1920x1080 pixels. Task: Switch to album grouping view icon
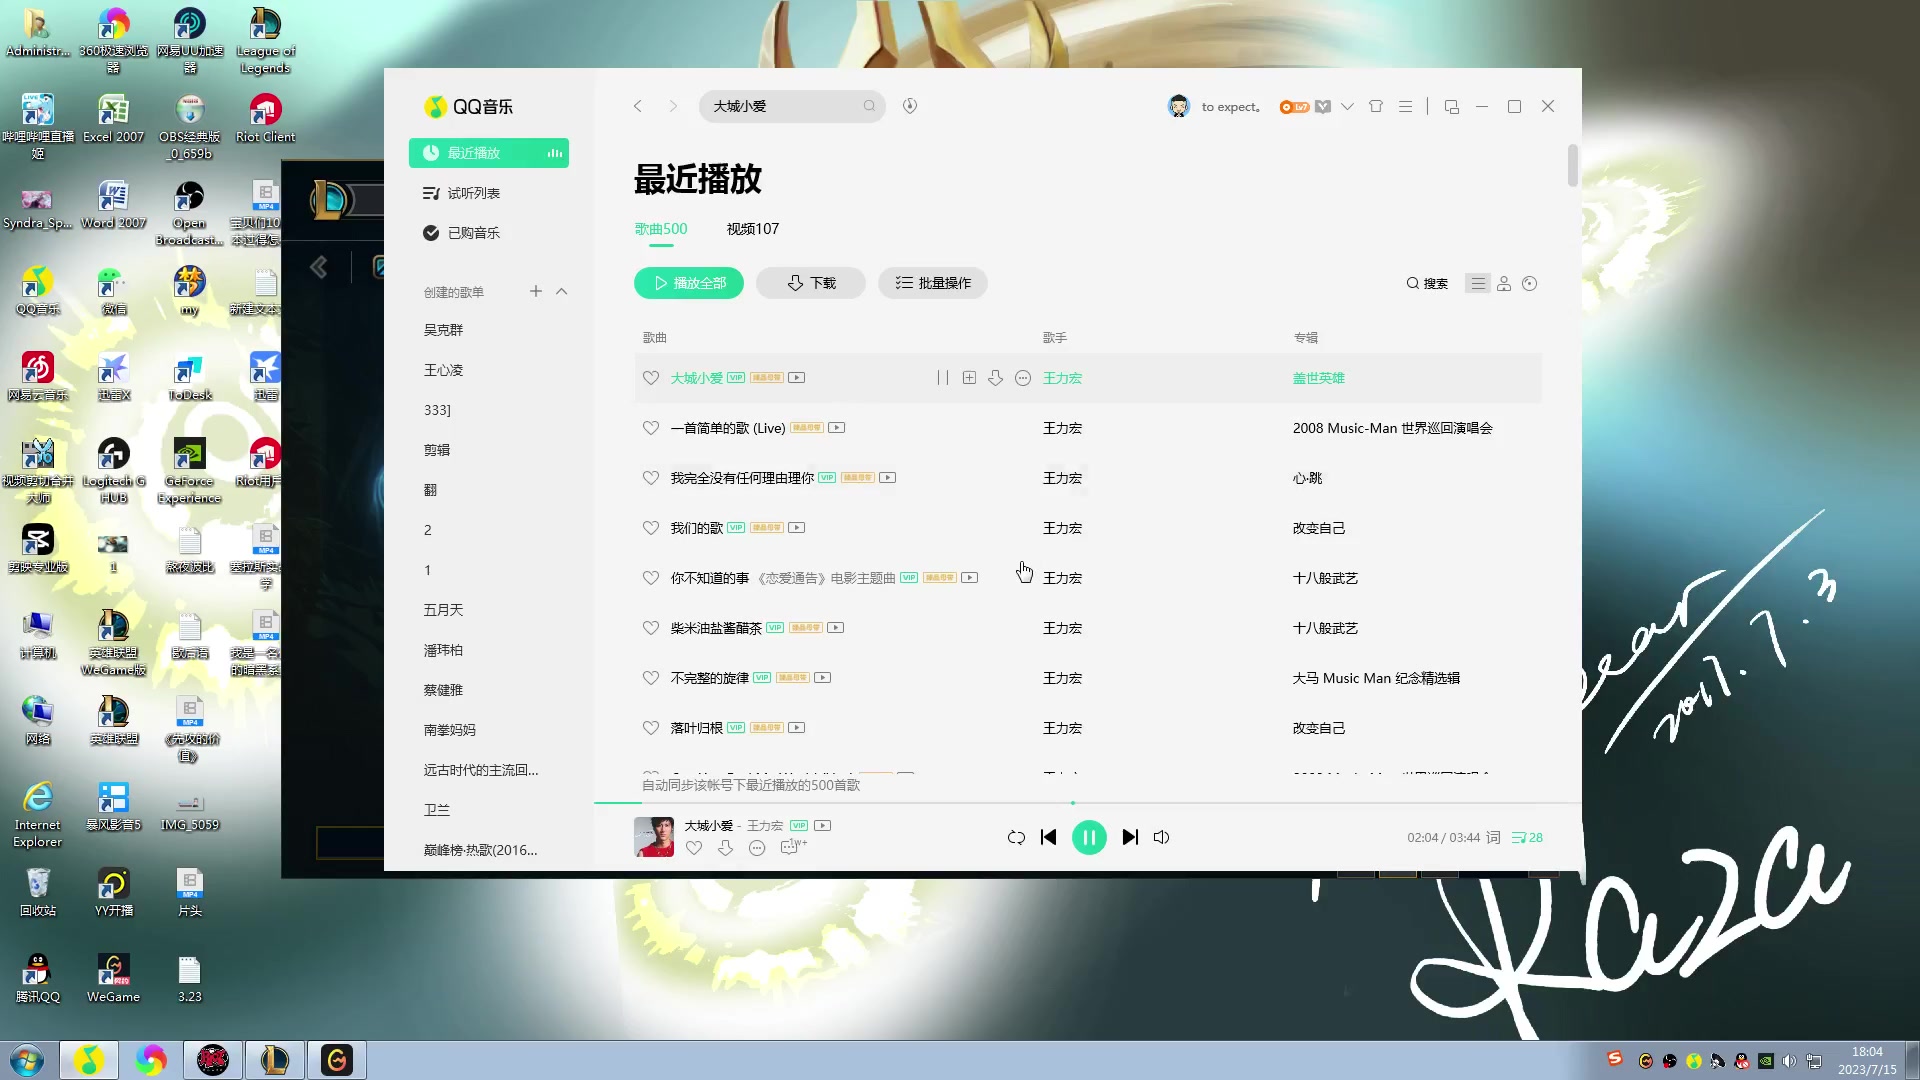pyautogui.click(x=1530, y=284)
